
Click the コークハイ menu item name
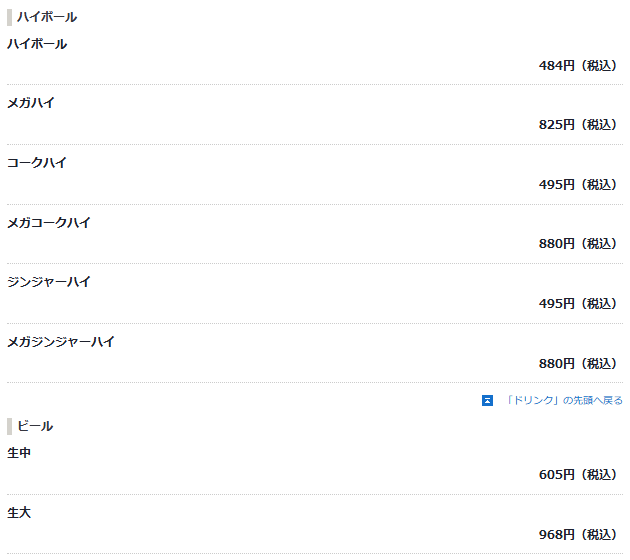pos(37,163)
